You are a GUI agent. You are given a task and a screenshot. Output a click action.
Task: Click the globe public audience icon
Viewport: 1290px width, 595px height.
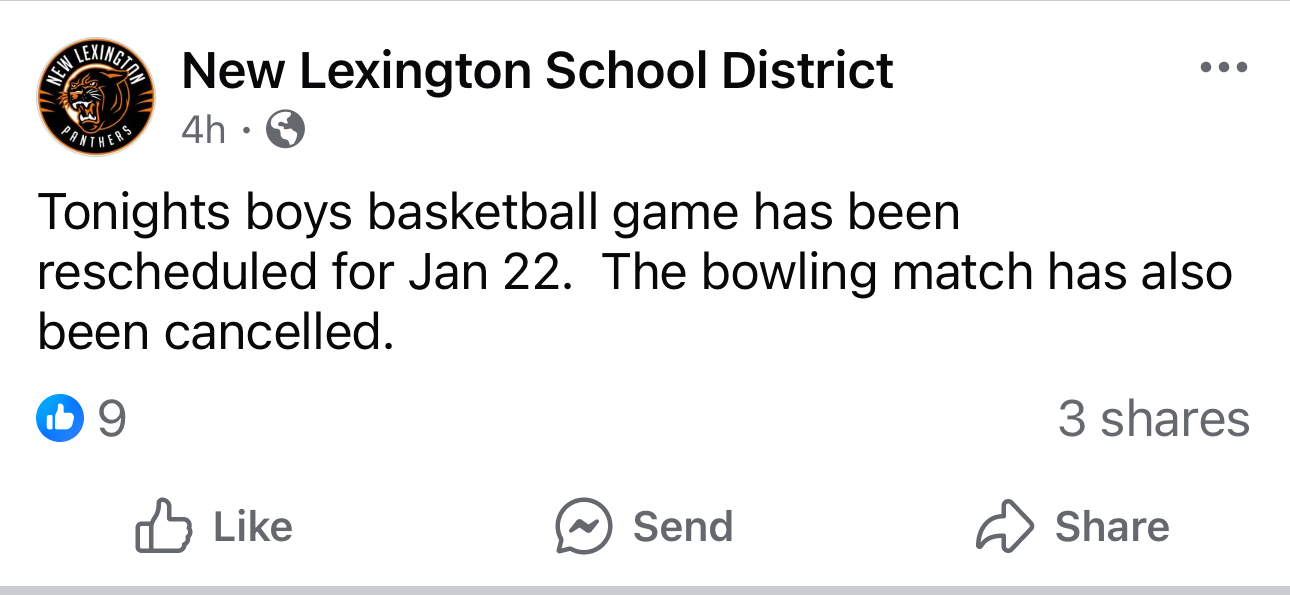(x=284, y=129)
